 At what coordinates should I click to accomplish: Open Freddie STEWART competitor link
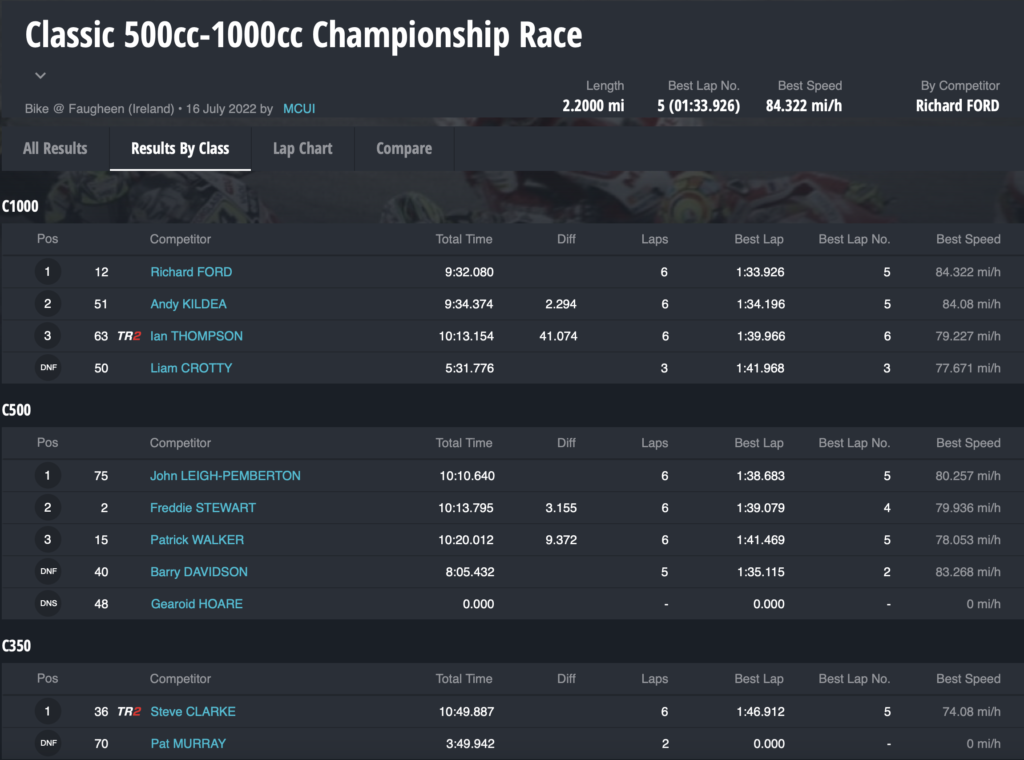(203, 507)
